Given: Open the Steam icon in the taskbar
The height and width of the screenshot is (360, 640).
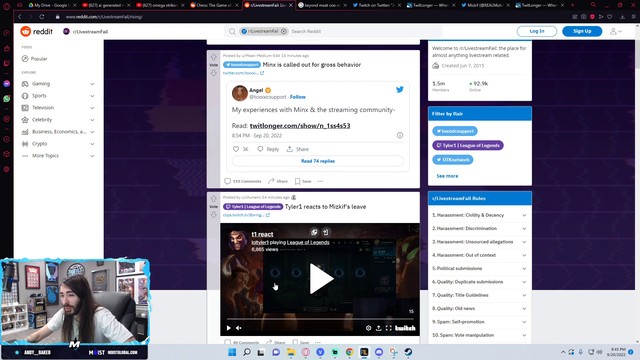Looking at the screenshot, I should (x=408, y=352).
